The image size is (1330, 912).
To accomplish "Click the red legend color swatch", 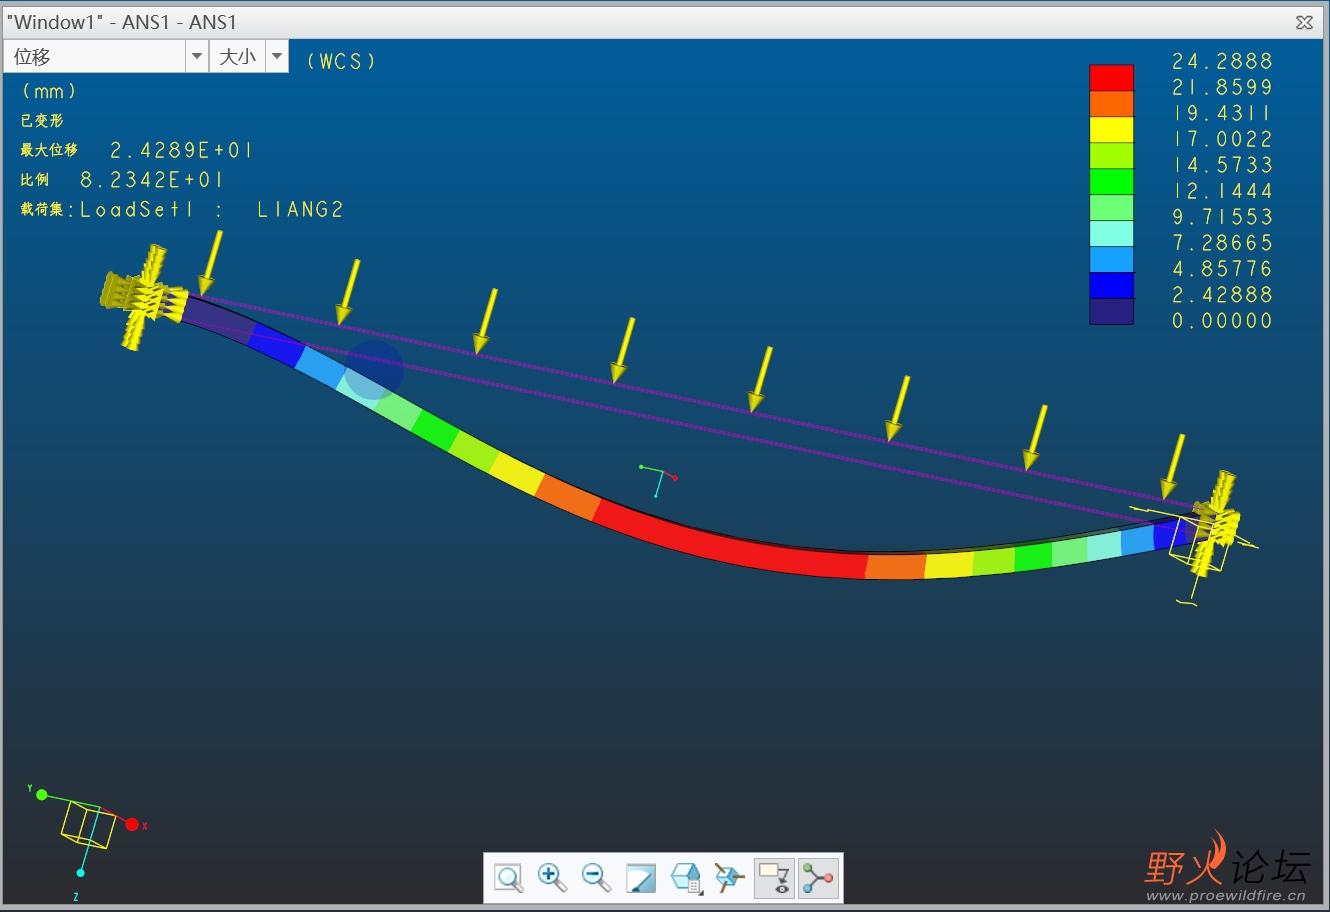I will [x=1111, y=78].
